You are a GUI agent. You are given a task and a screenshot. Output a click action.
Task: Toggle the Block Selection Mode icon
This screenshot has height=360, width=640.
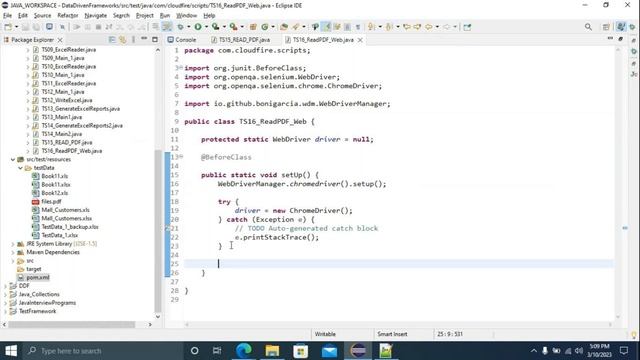click(347, 27)
